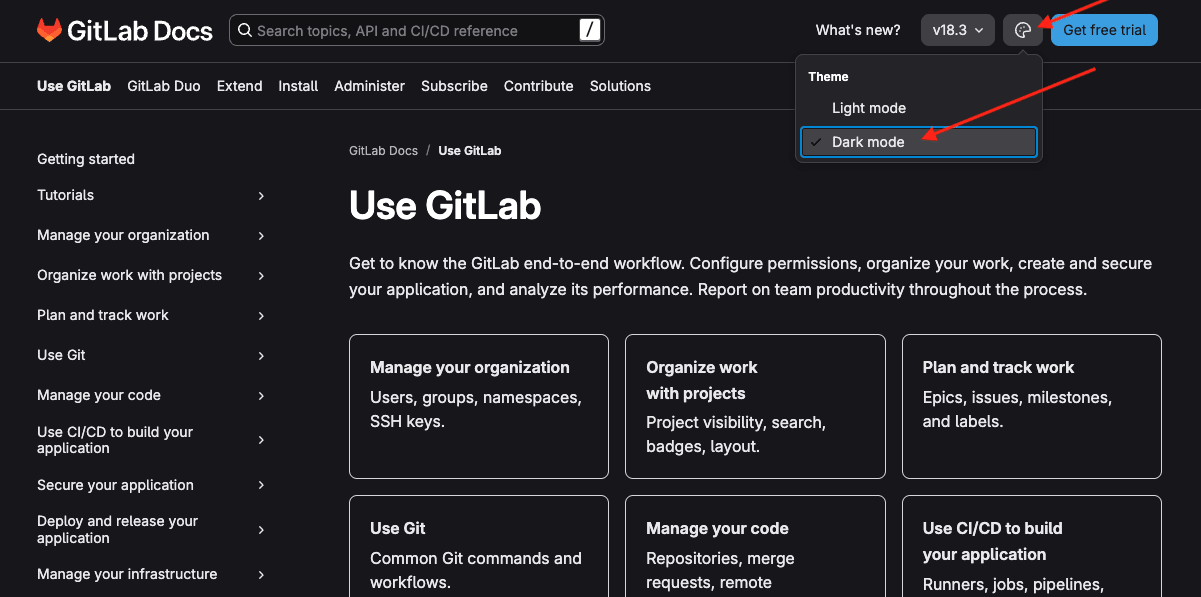Click the Use GitLab breadcrumb text
The image size is (1201, 597).
[470, 151]
